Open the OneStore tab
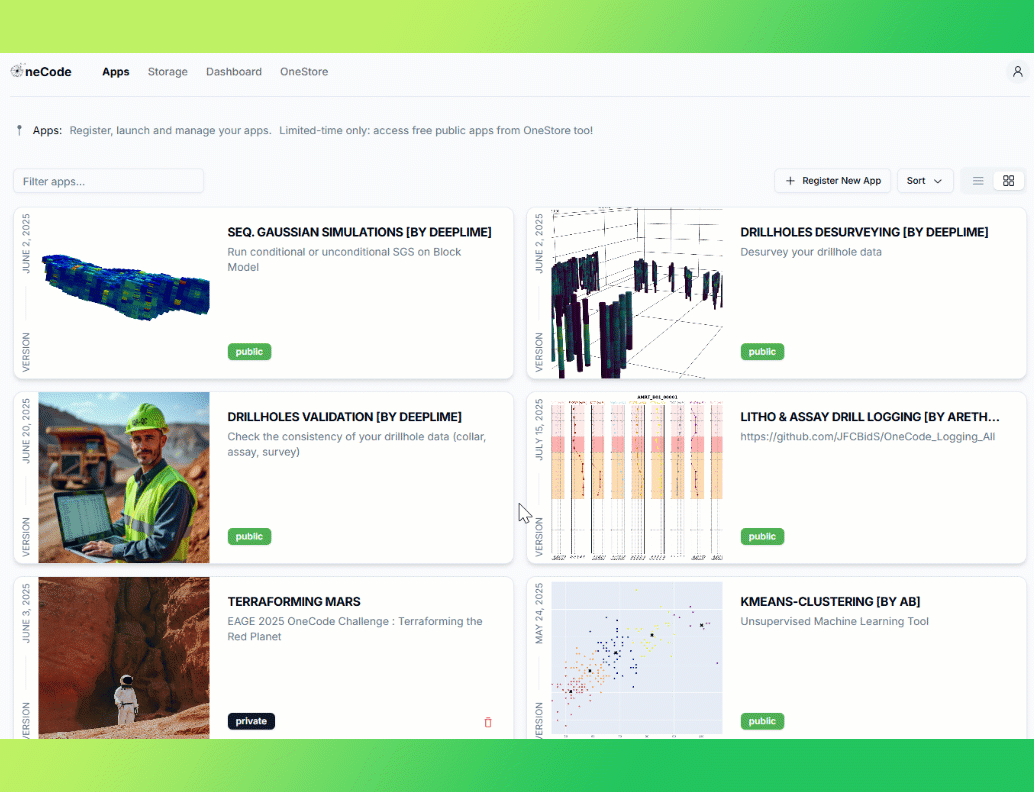The image size is (1034, 792). click(x=304, y=72)
